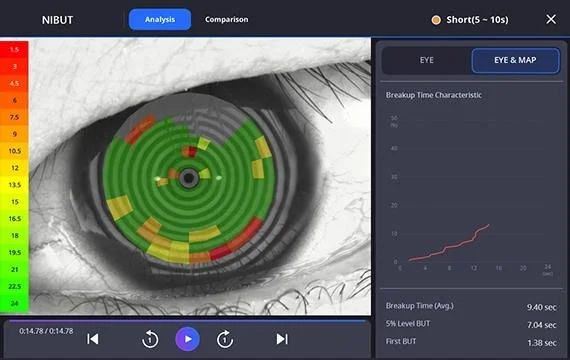Play the NIBUT recording

188,339
